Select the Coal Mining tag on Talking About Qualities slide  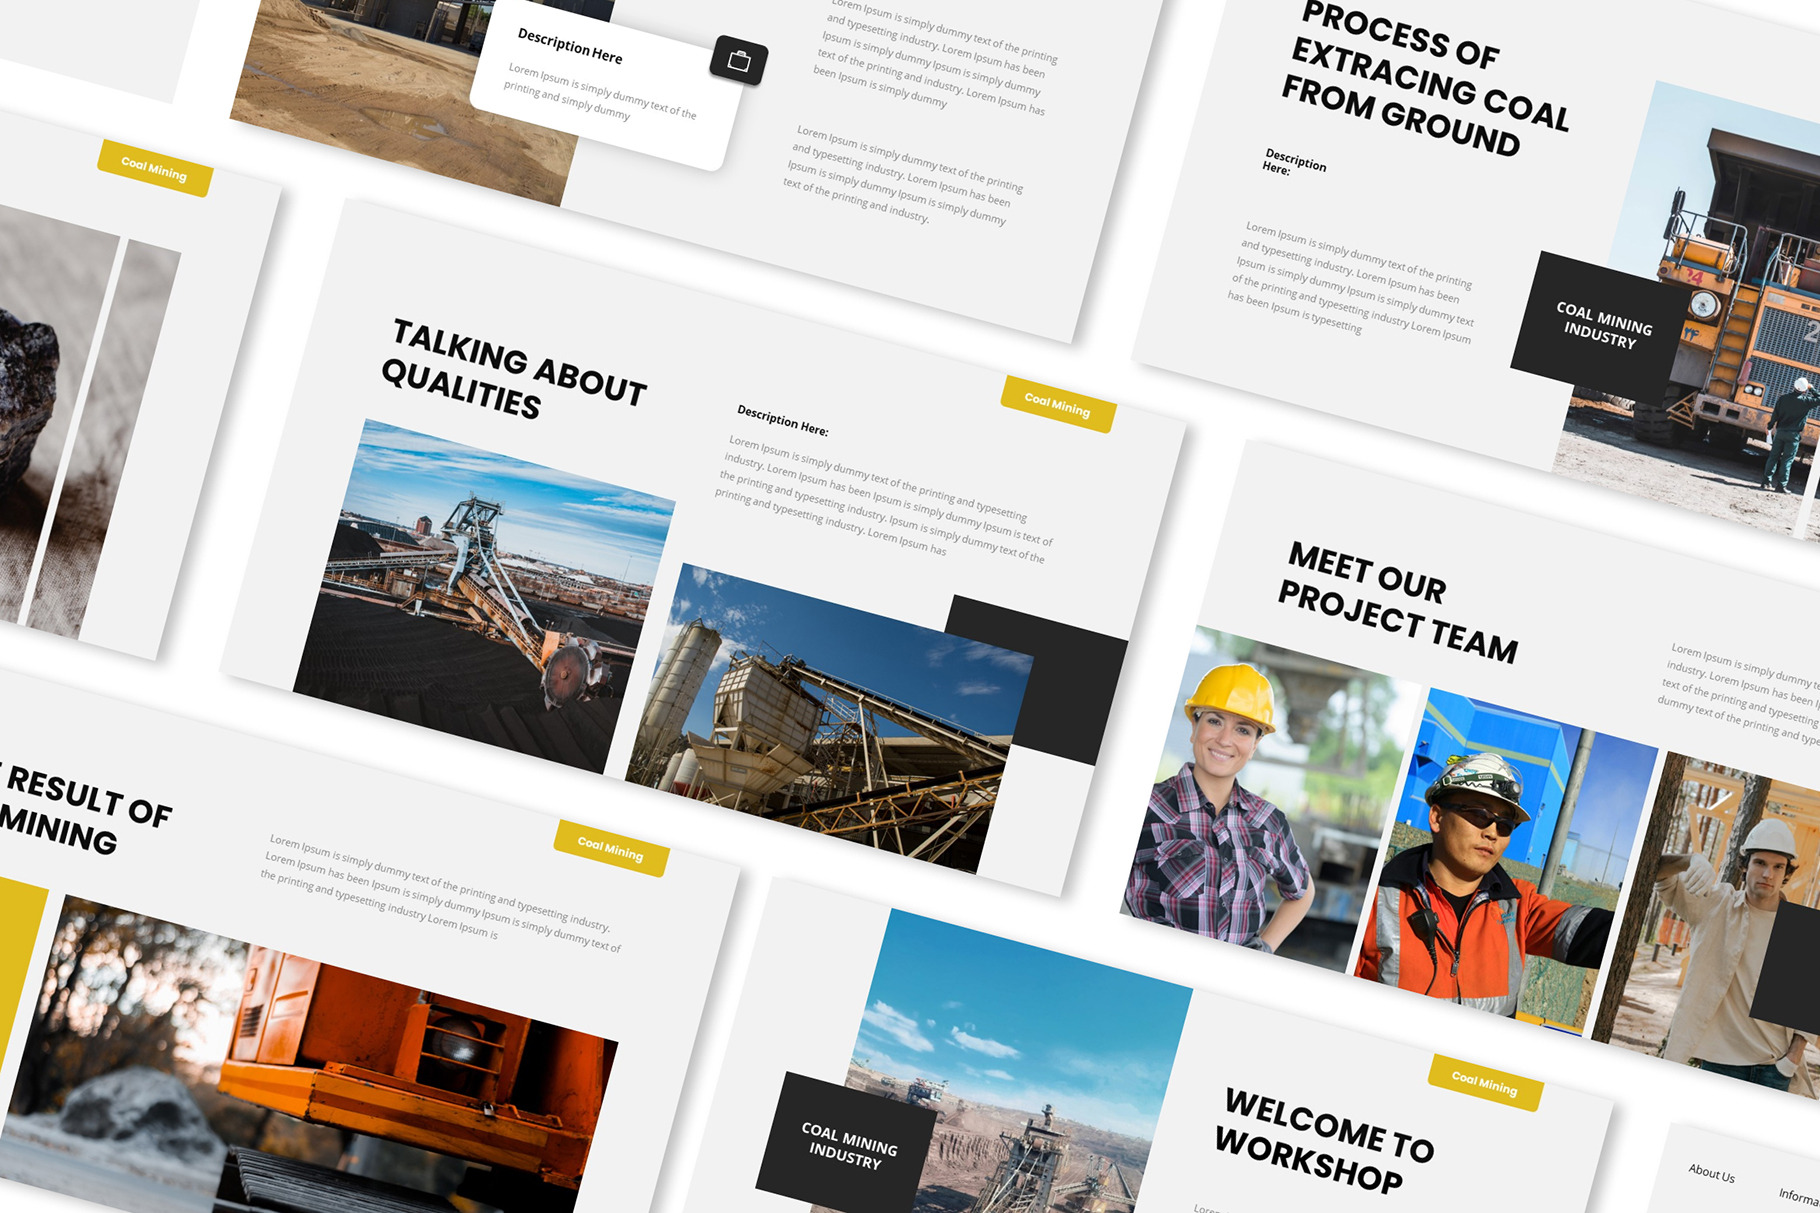pos(1057,405)
